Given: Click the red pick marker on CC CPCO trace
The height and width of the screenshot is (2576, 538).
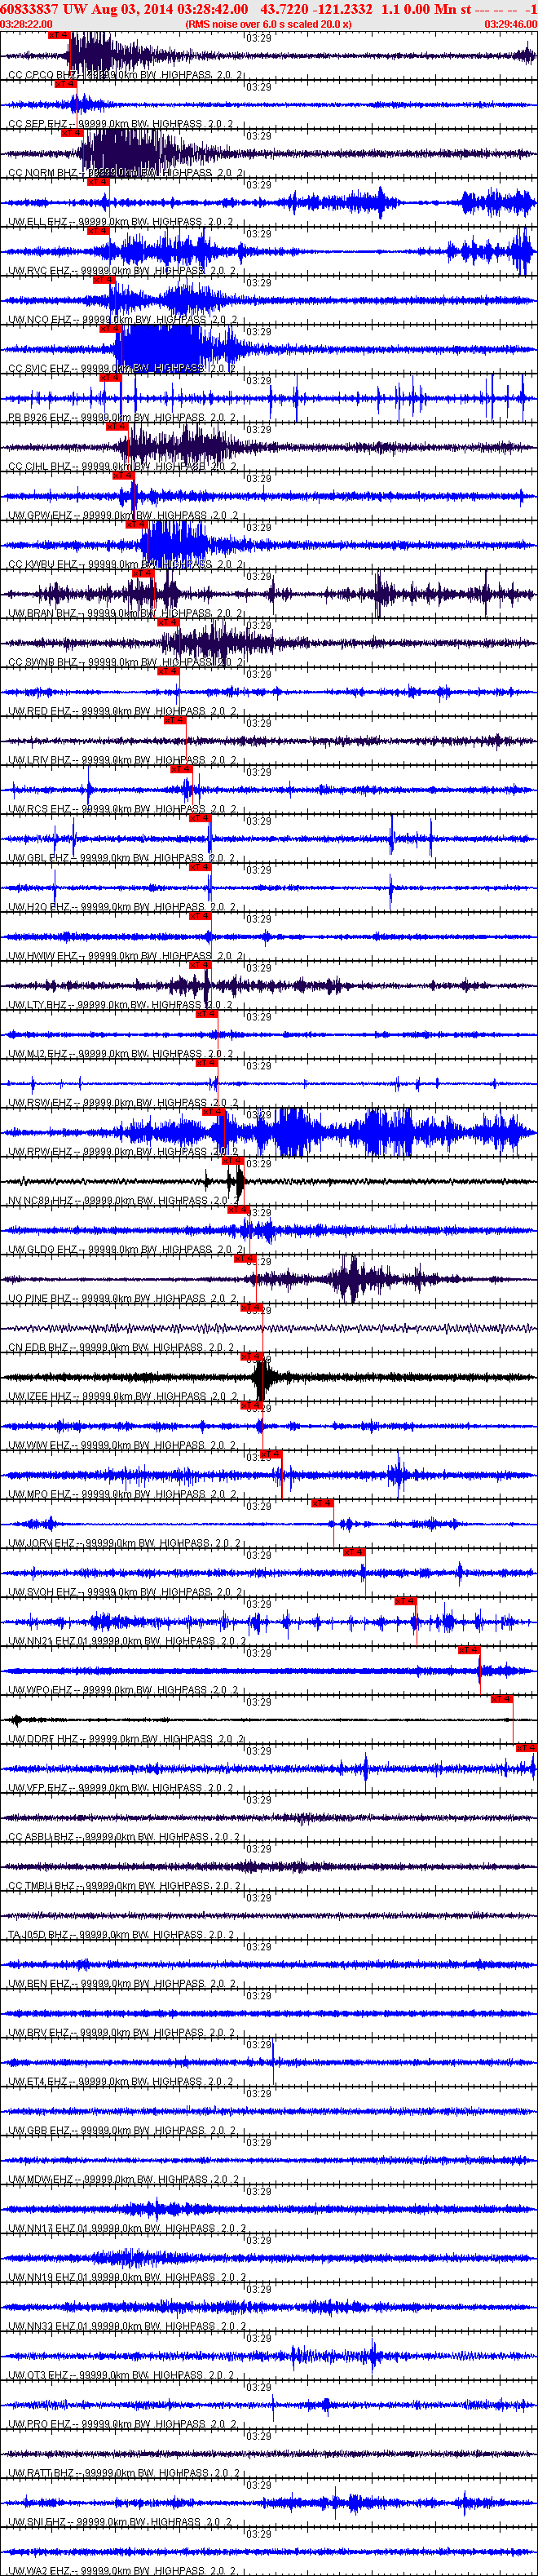Looking at the screenshot, I should (x=59, y=35).
